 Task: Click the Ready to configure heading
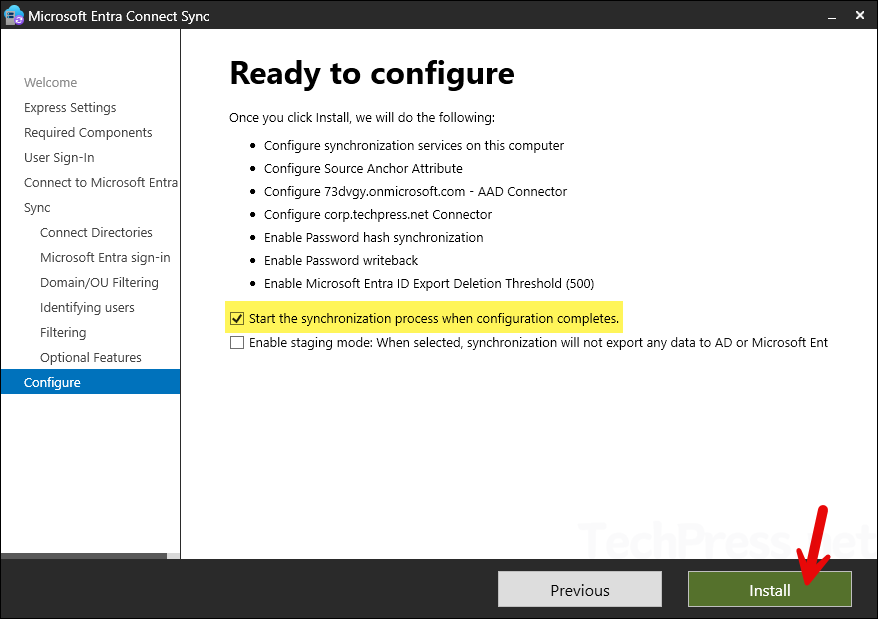(372, 73)
